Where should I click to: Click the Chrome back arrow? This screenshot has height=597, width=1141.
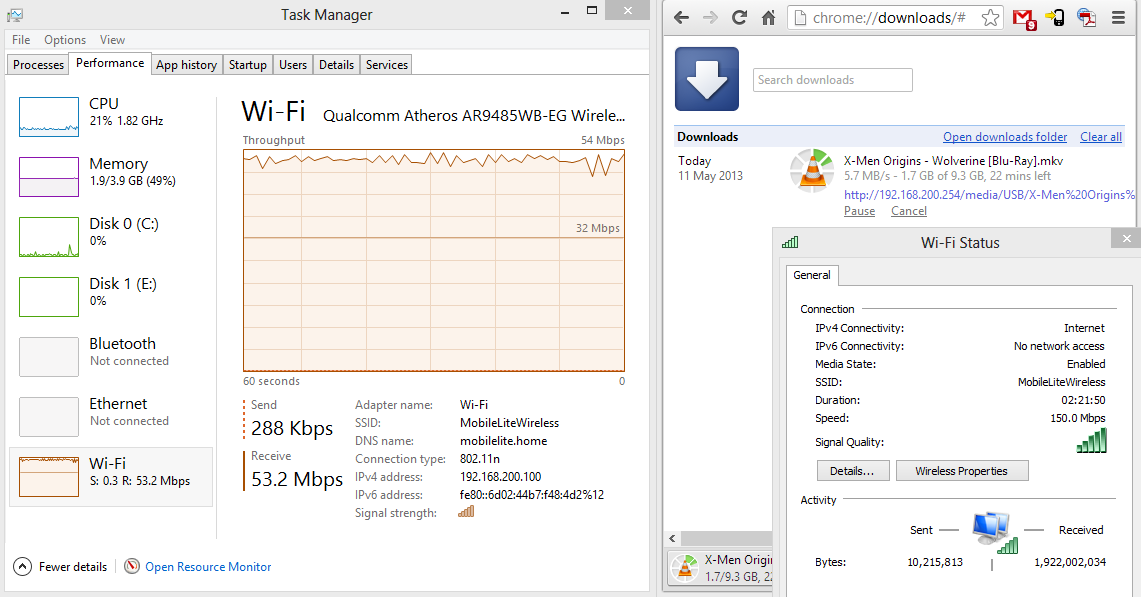pyautogui.click(x=681, y=18)
